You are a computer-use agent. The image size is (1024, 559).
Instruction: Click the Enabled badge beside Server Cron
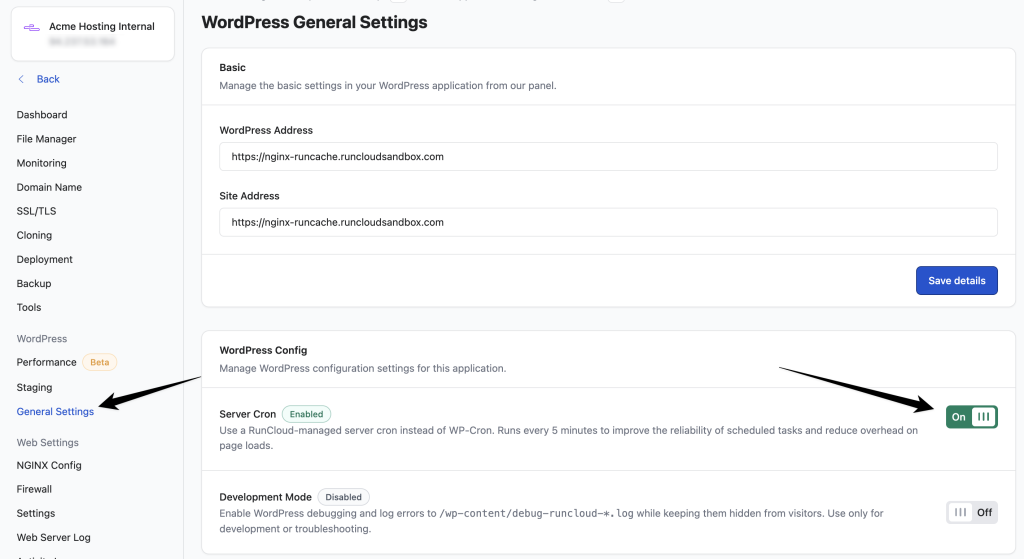point(306,414)
